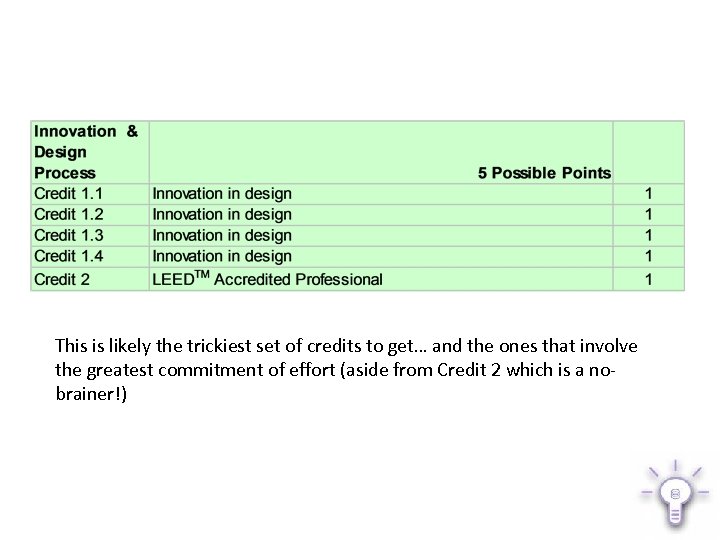Click 'Innovation in design' in the Credit 1.2 row
Image resolution: width=720 pixels, height=540 pixels.
(222, 214)
